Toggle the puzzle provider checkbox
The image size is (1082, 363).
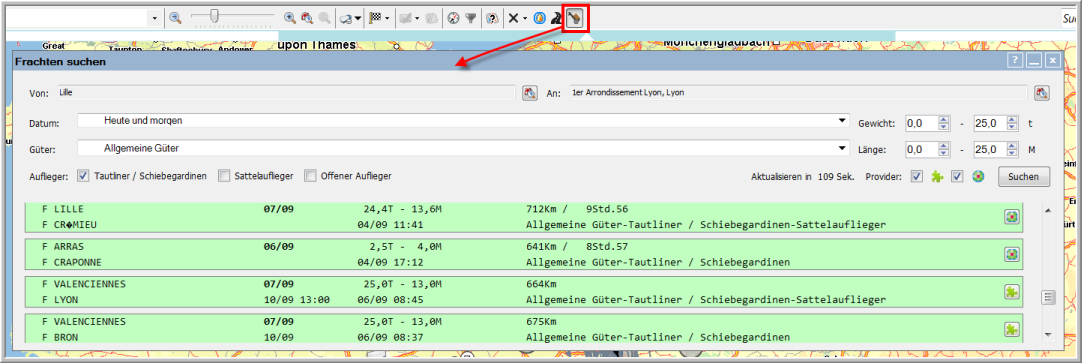(x=916, y=177)
